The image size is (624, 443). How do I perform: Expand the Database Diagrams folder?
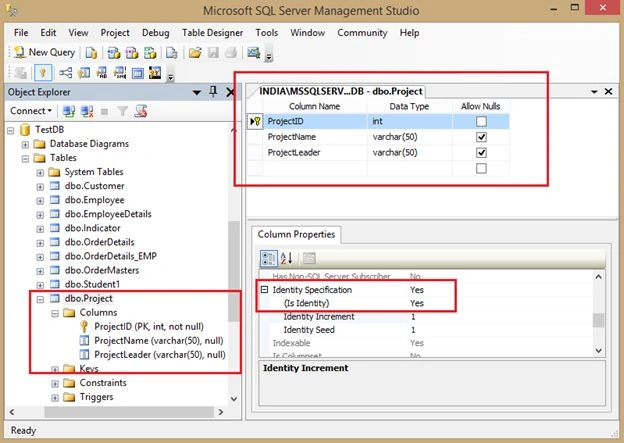pos(25,144)
